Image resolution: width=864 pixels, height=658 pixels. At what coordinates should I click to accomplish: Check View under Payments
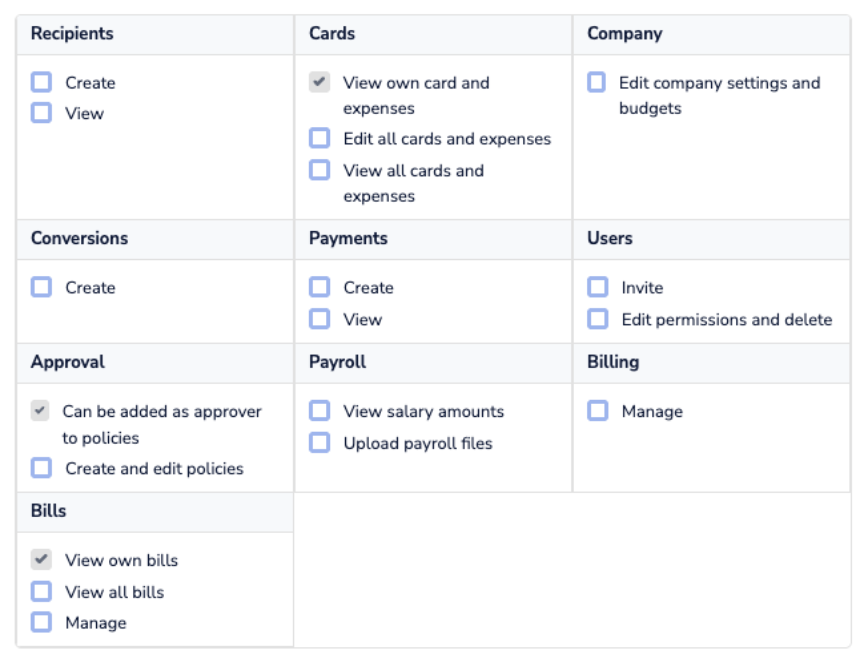tap(319, 319)
